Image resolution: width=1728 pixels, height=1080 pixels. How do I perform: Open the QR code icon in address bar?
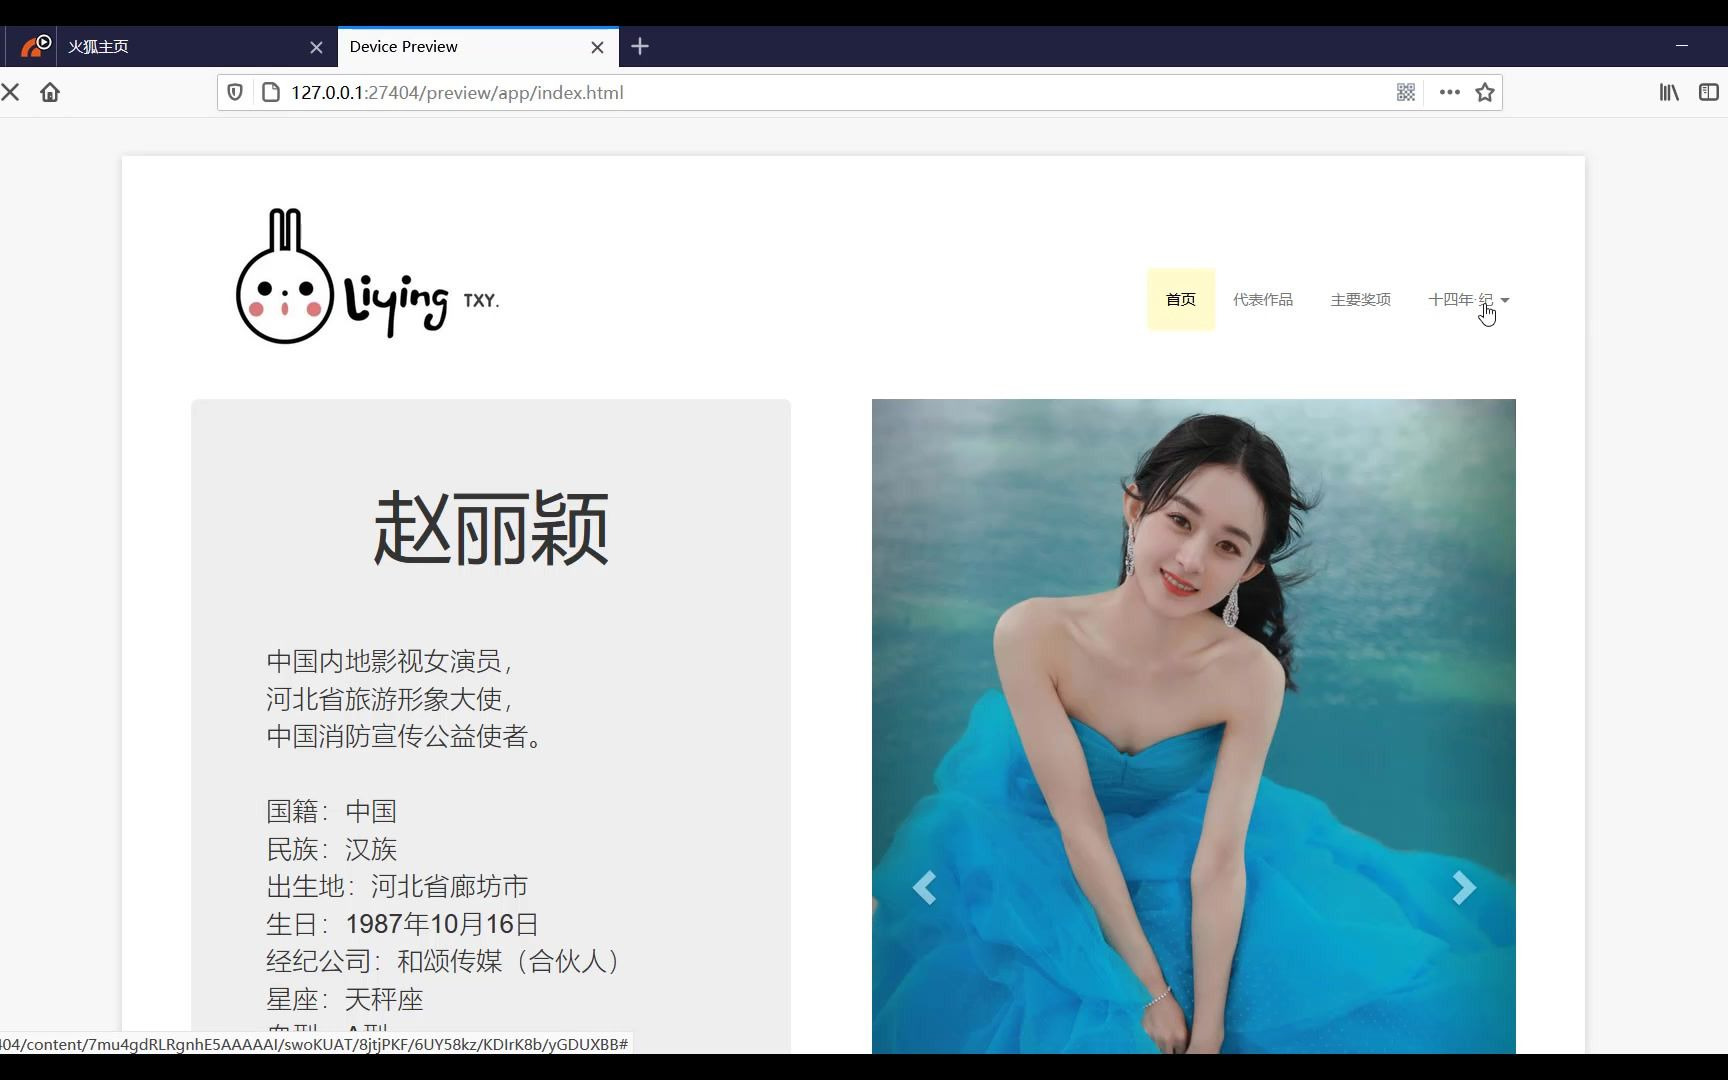point(1406,92)
